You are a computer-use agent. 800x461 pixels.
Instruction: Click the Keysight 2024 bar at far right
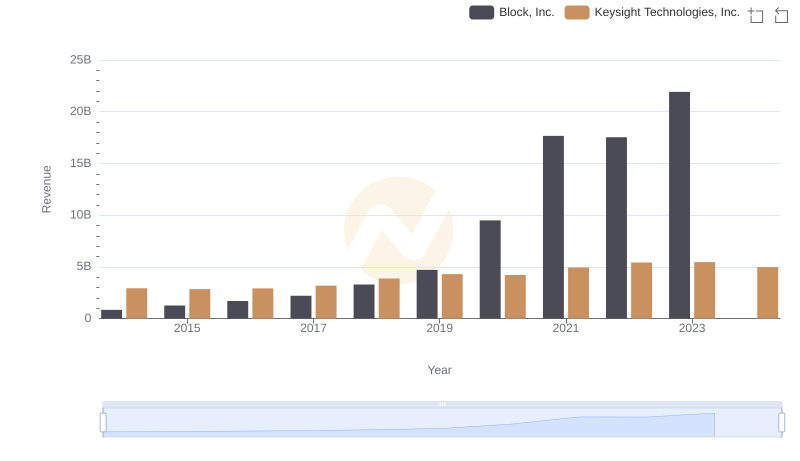(767, 293)
